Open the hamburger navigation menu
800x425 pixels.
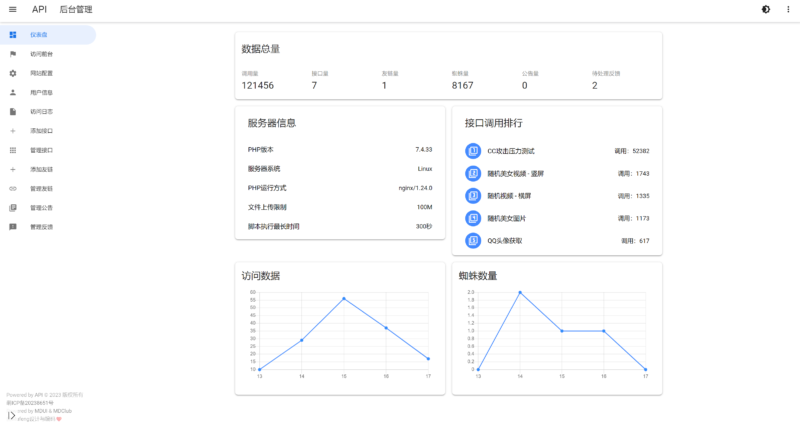tap(12, 9)
